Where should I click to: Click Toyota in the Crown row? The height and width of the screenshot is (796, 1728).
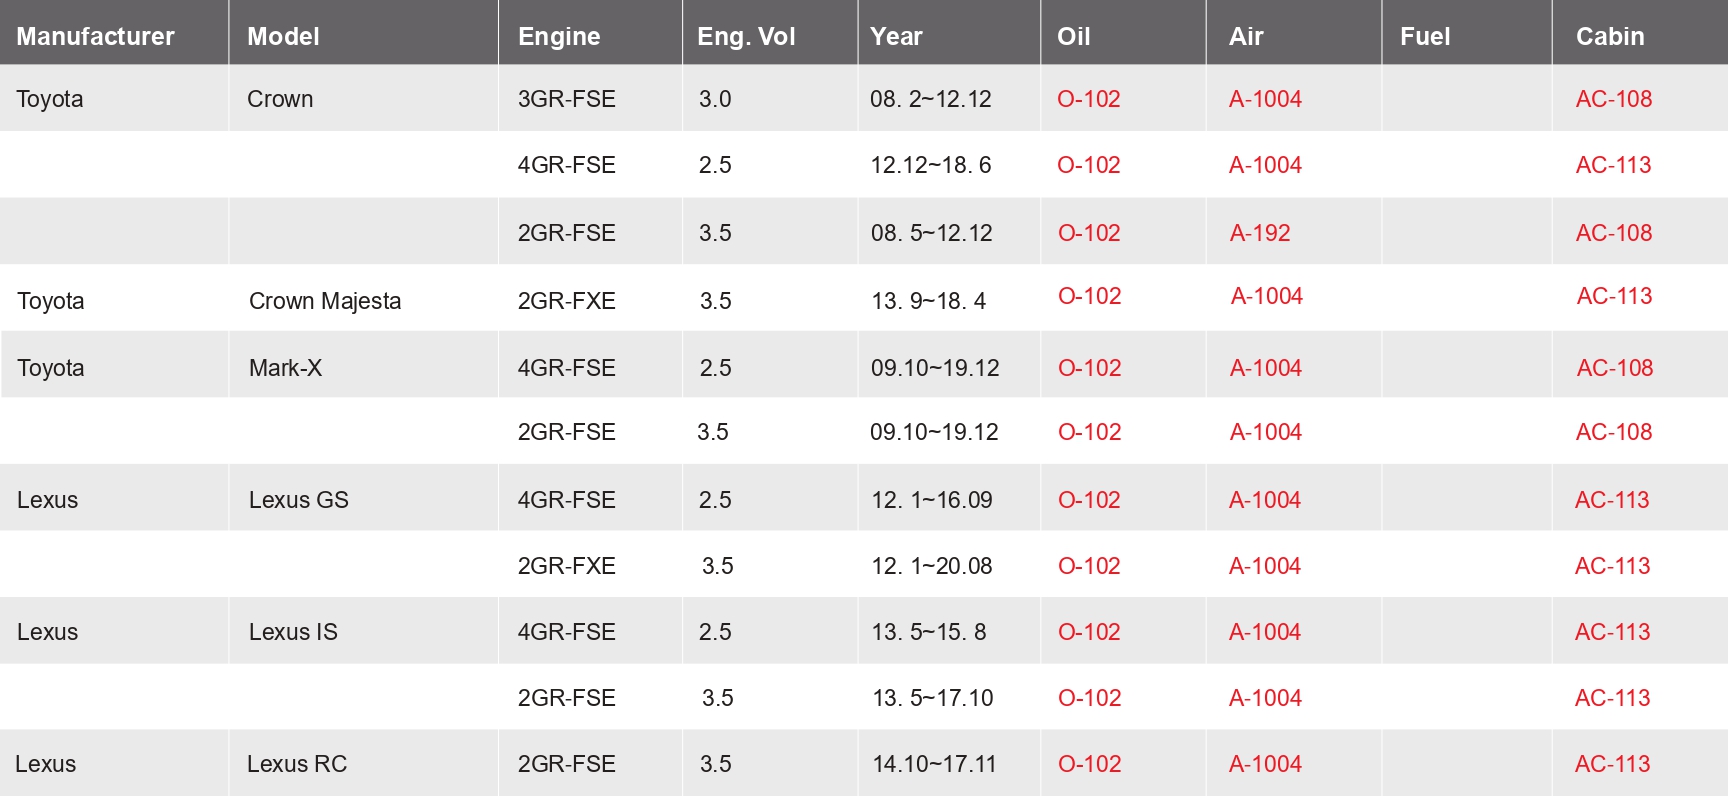[50, 99]
